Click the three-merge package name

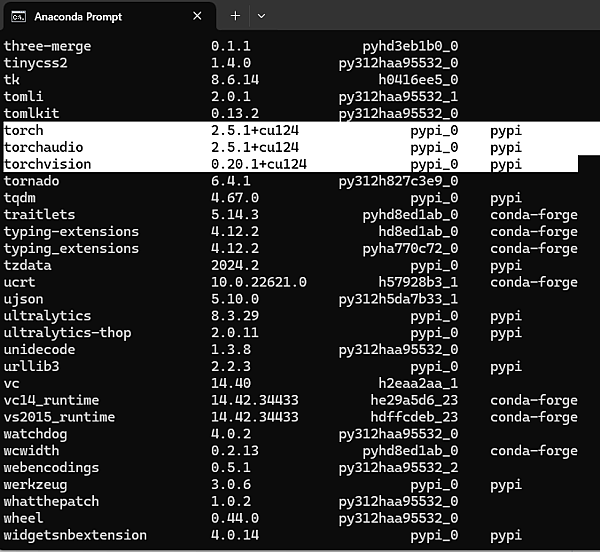[47, 46]
